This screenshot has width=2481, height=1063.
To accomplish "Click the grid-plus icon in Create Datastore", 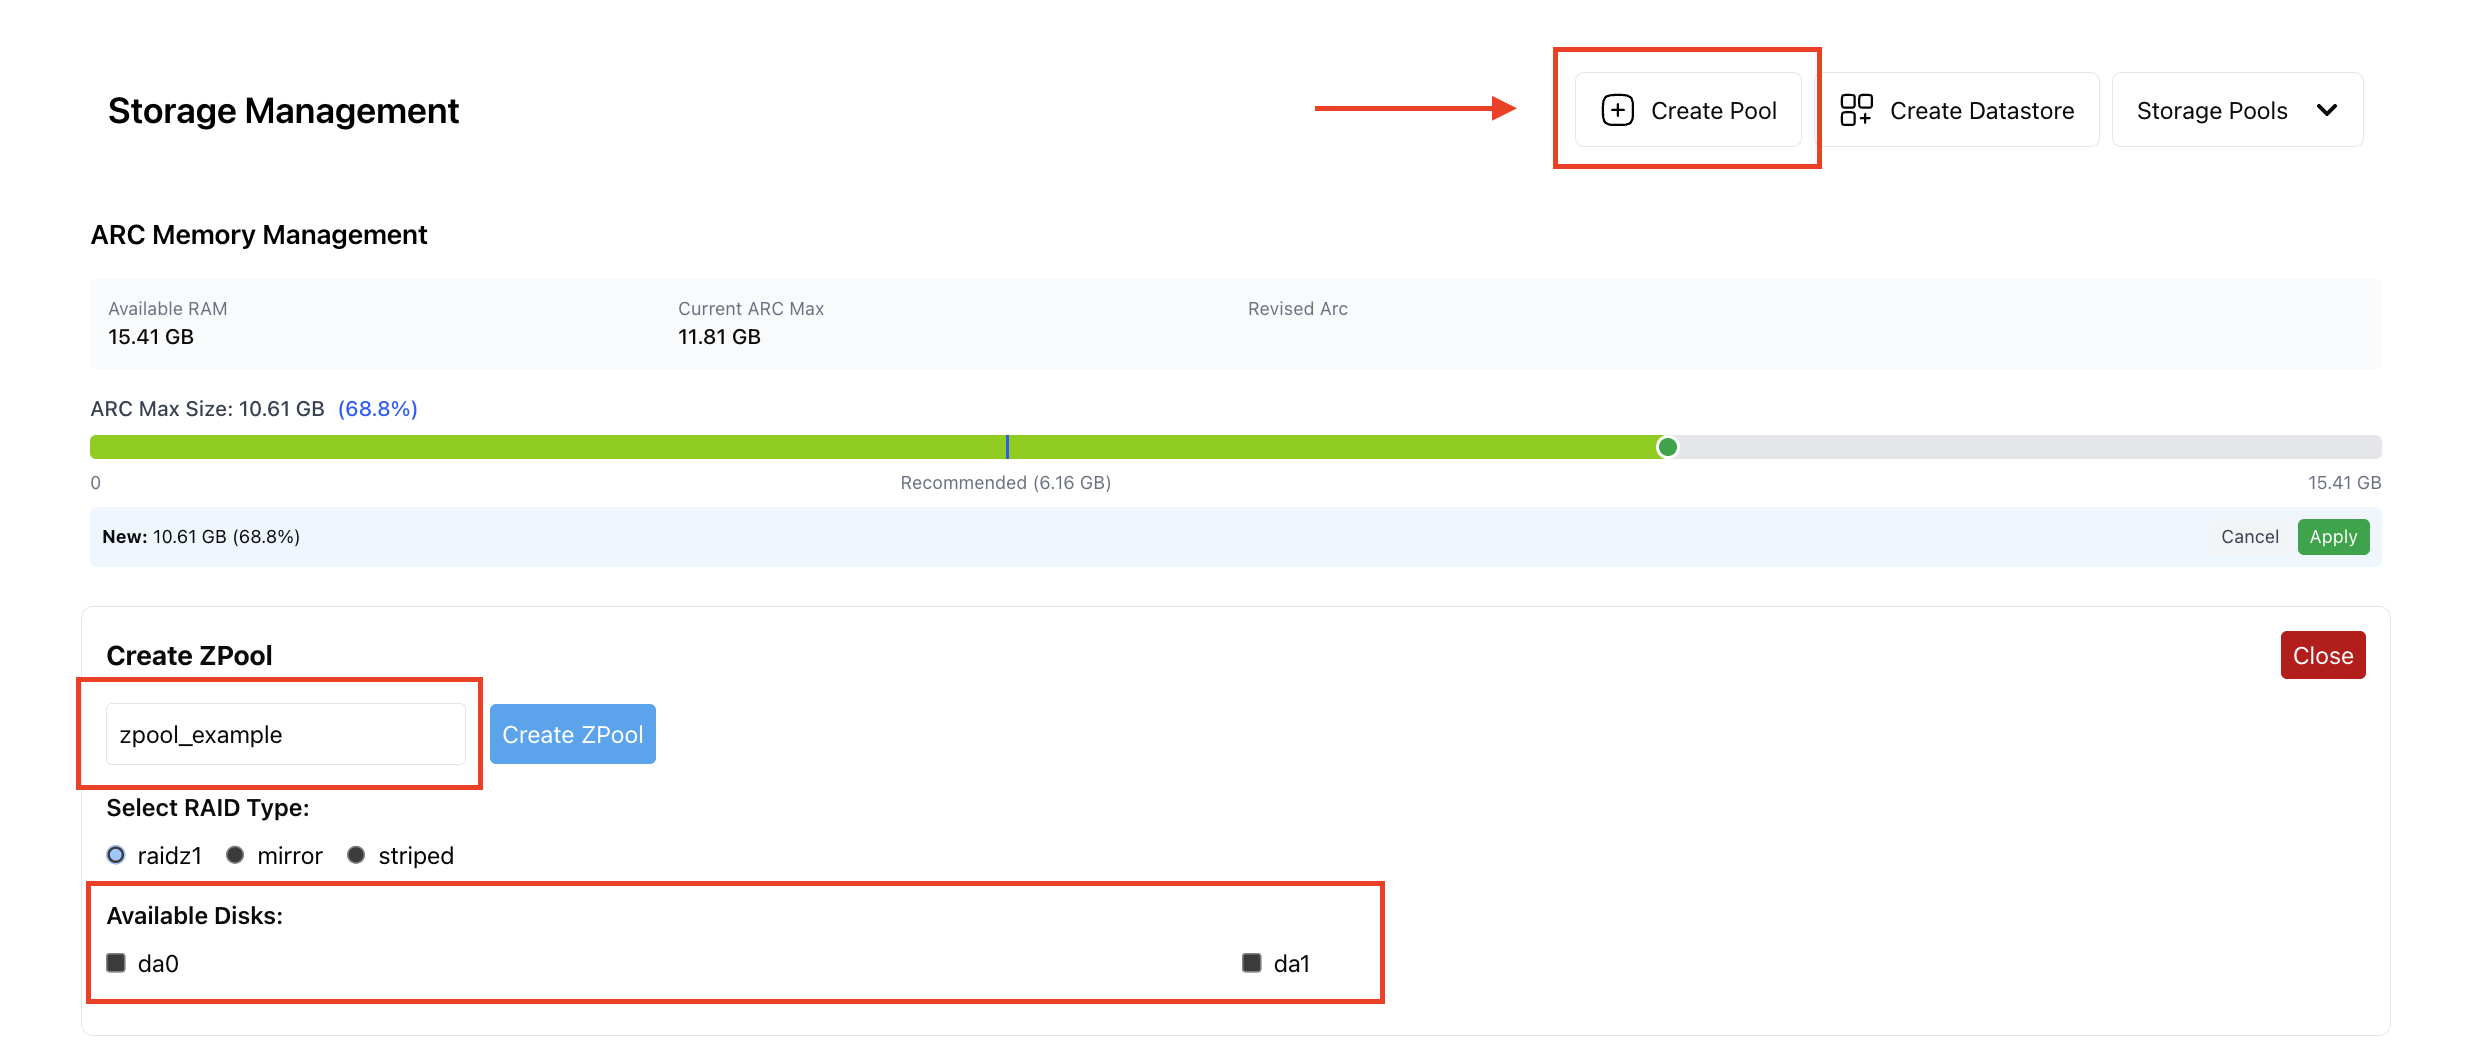I will click(1856, 110).
